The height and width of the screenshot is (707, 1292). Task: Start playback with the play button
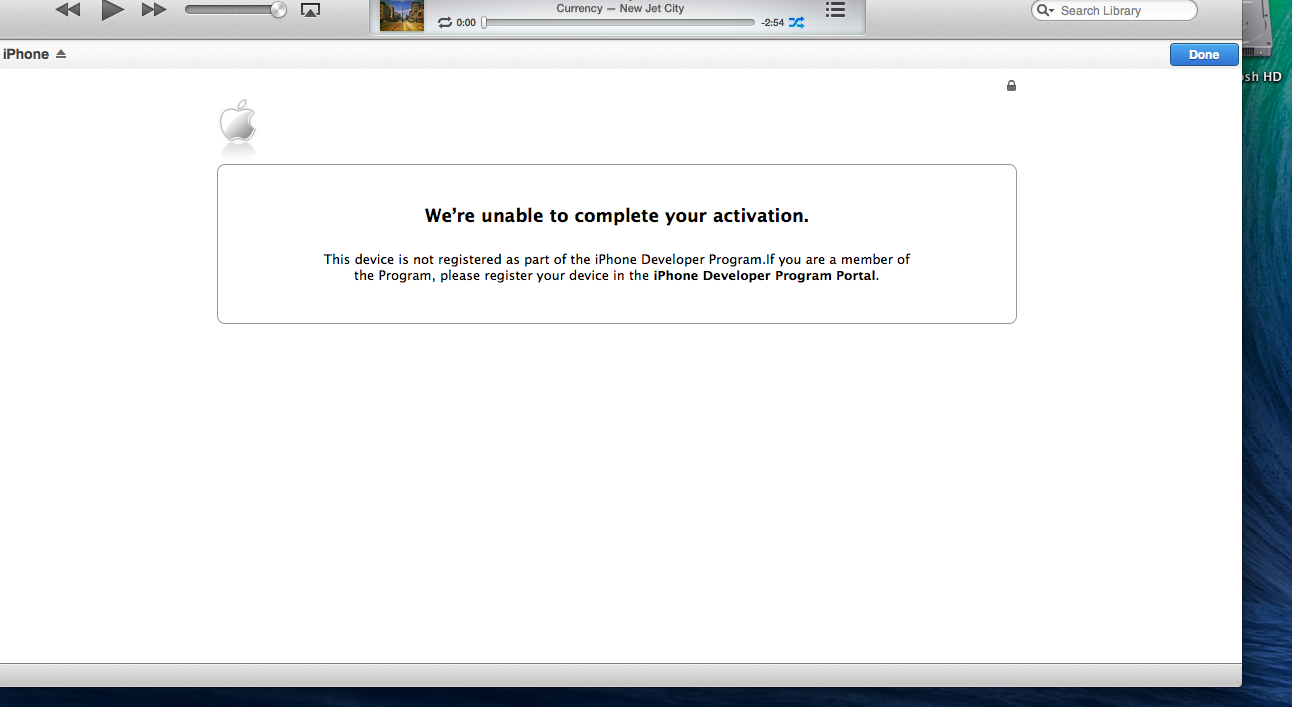click(x=113, y=10)
